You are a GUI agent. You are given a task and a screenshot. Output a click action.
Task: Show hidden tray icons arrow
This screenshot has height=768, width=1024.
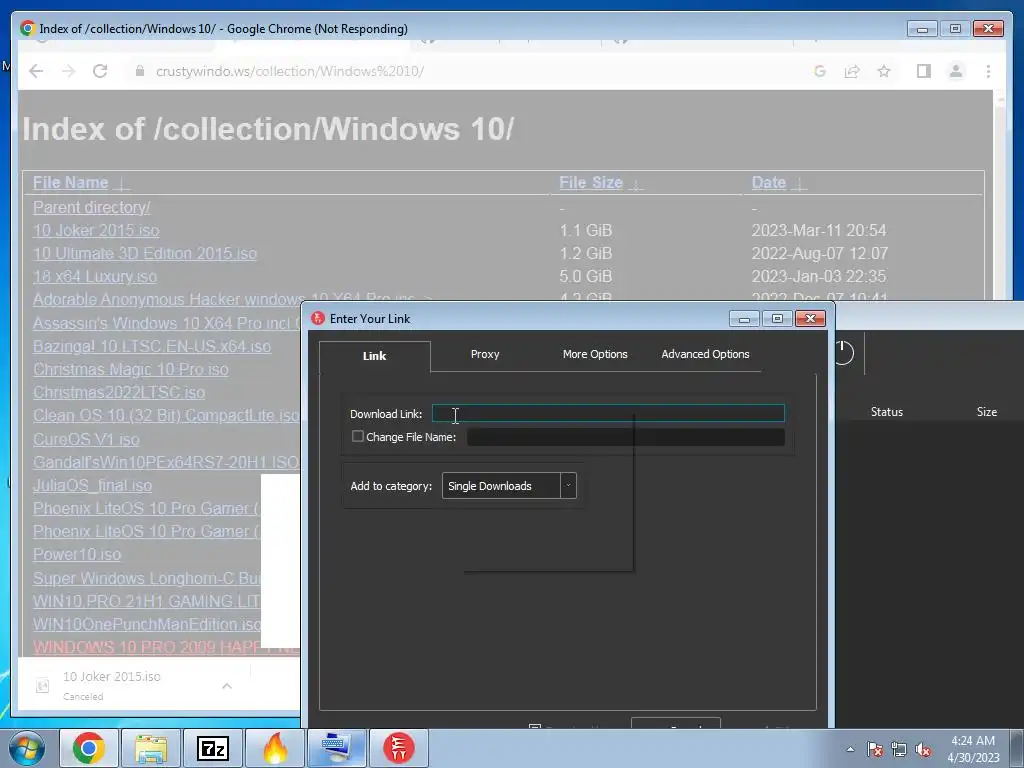pos(850,749)
